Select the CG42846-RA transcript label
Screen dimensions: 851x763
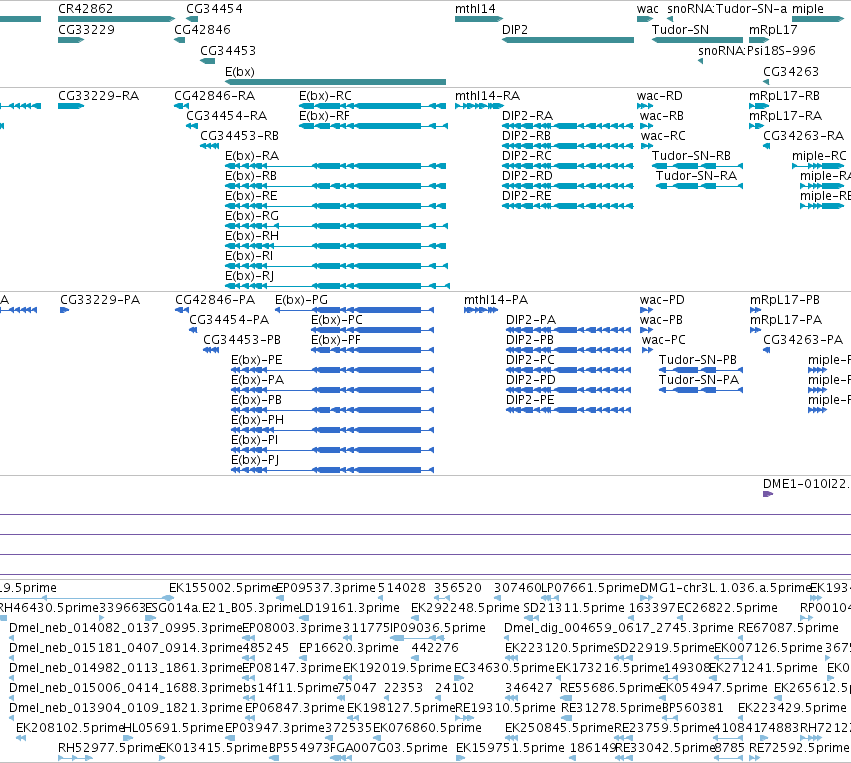214,96
